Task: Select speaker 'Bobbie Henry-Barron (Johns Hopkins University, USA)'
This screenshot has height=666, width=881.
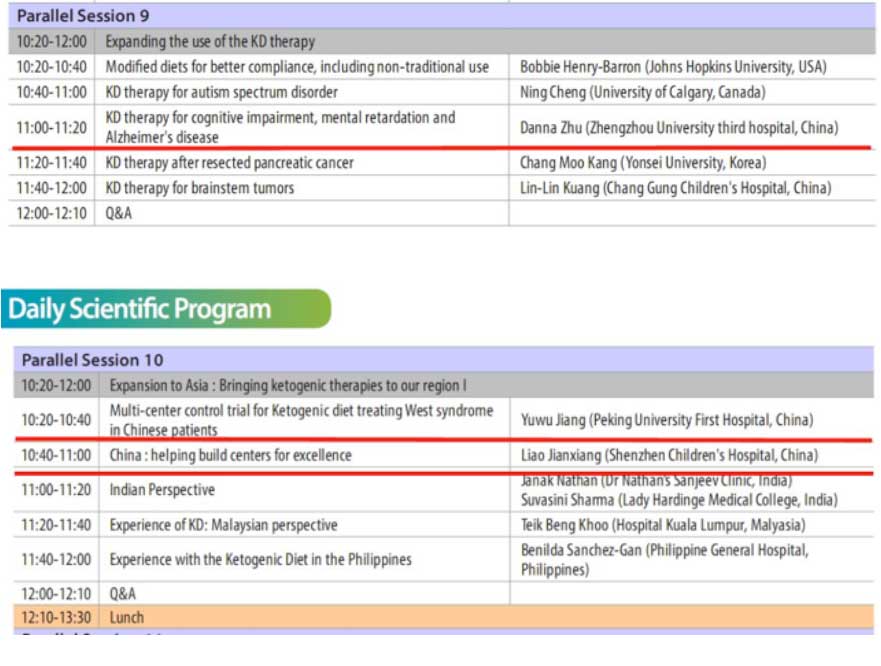Action: [x=673, y=67]
